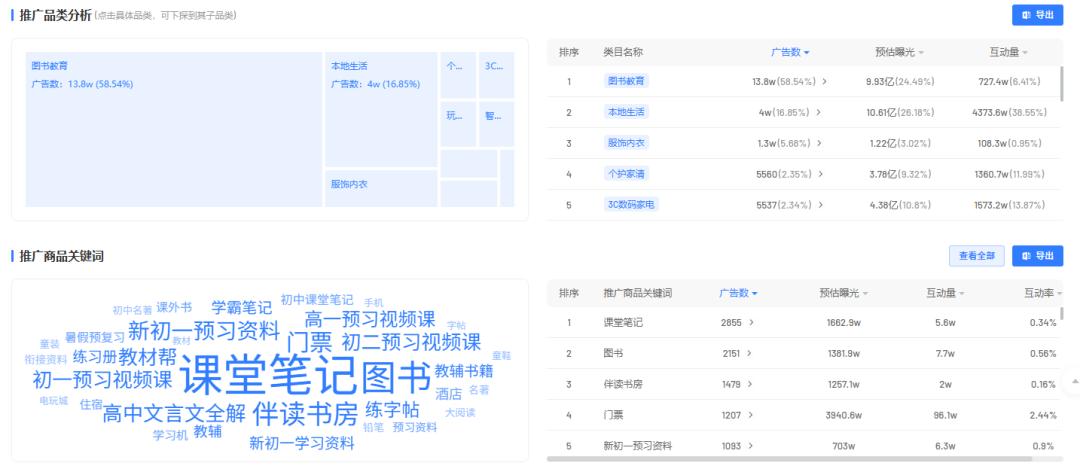Click 初二预习视频课 in the word cloud
Screen dimensions: 1080x469
pos(411,342)
